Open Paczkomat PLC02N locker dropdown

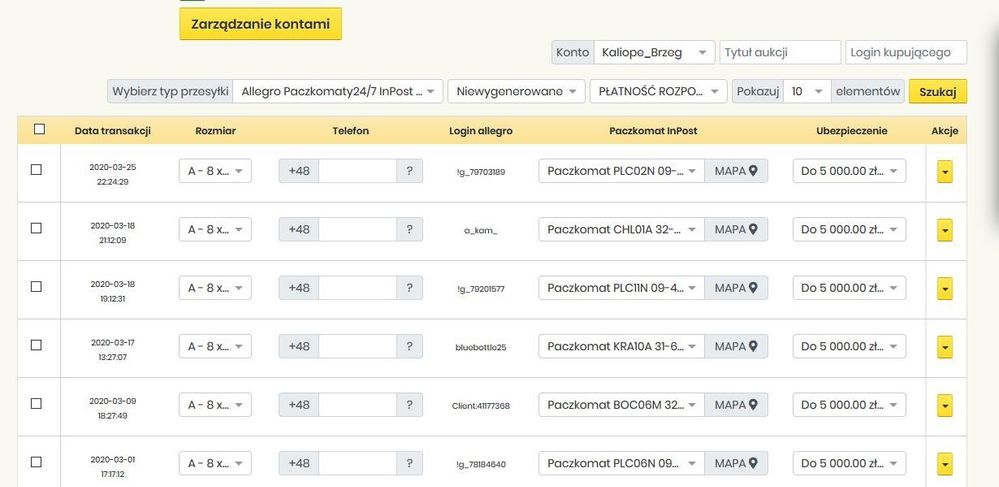point(621,171)
